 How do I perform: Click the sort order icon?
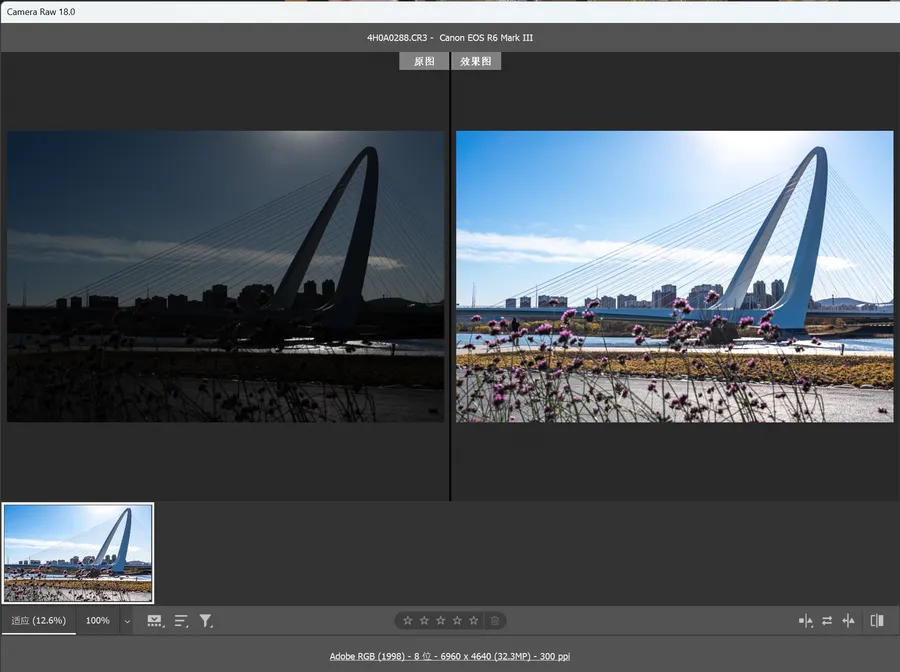pos(181,621)
